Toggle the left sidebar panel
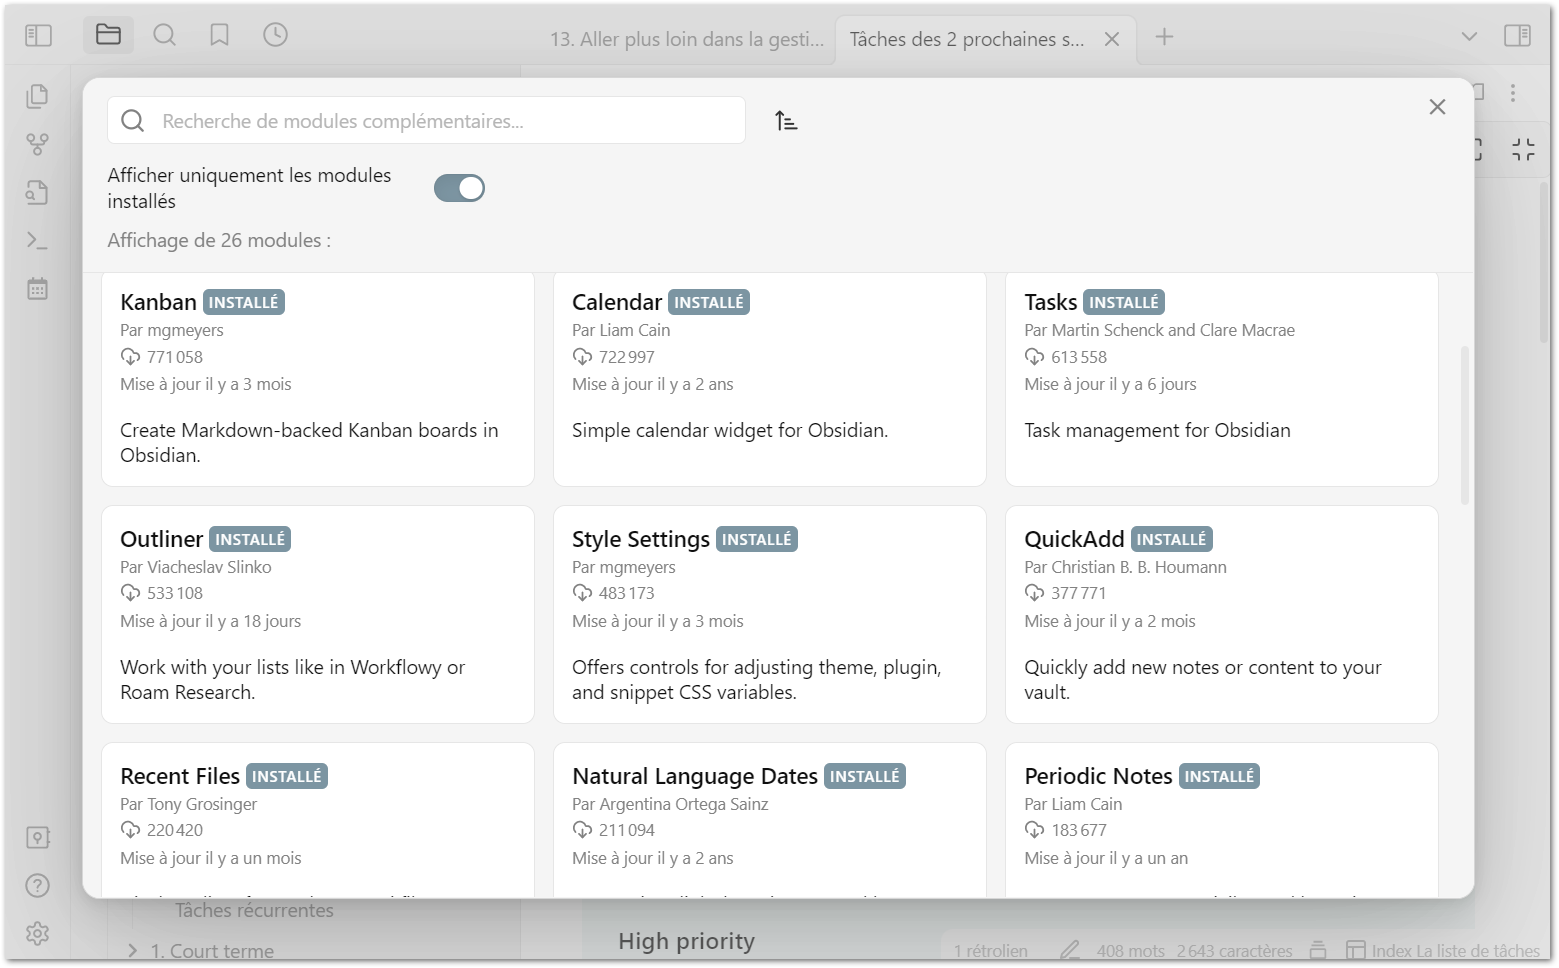The height and width of the screenshot is (968, 1559). point(38,36)
